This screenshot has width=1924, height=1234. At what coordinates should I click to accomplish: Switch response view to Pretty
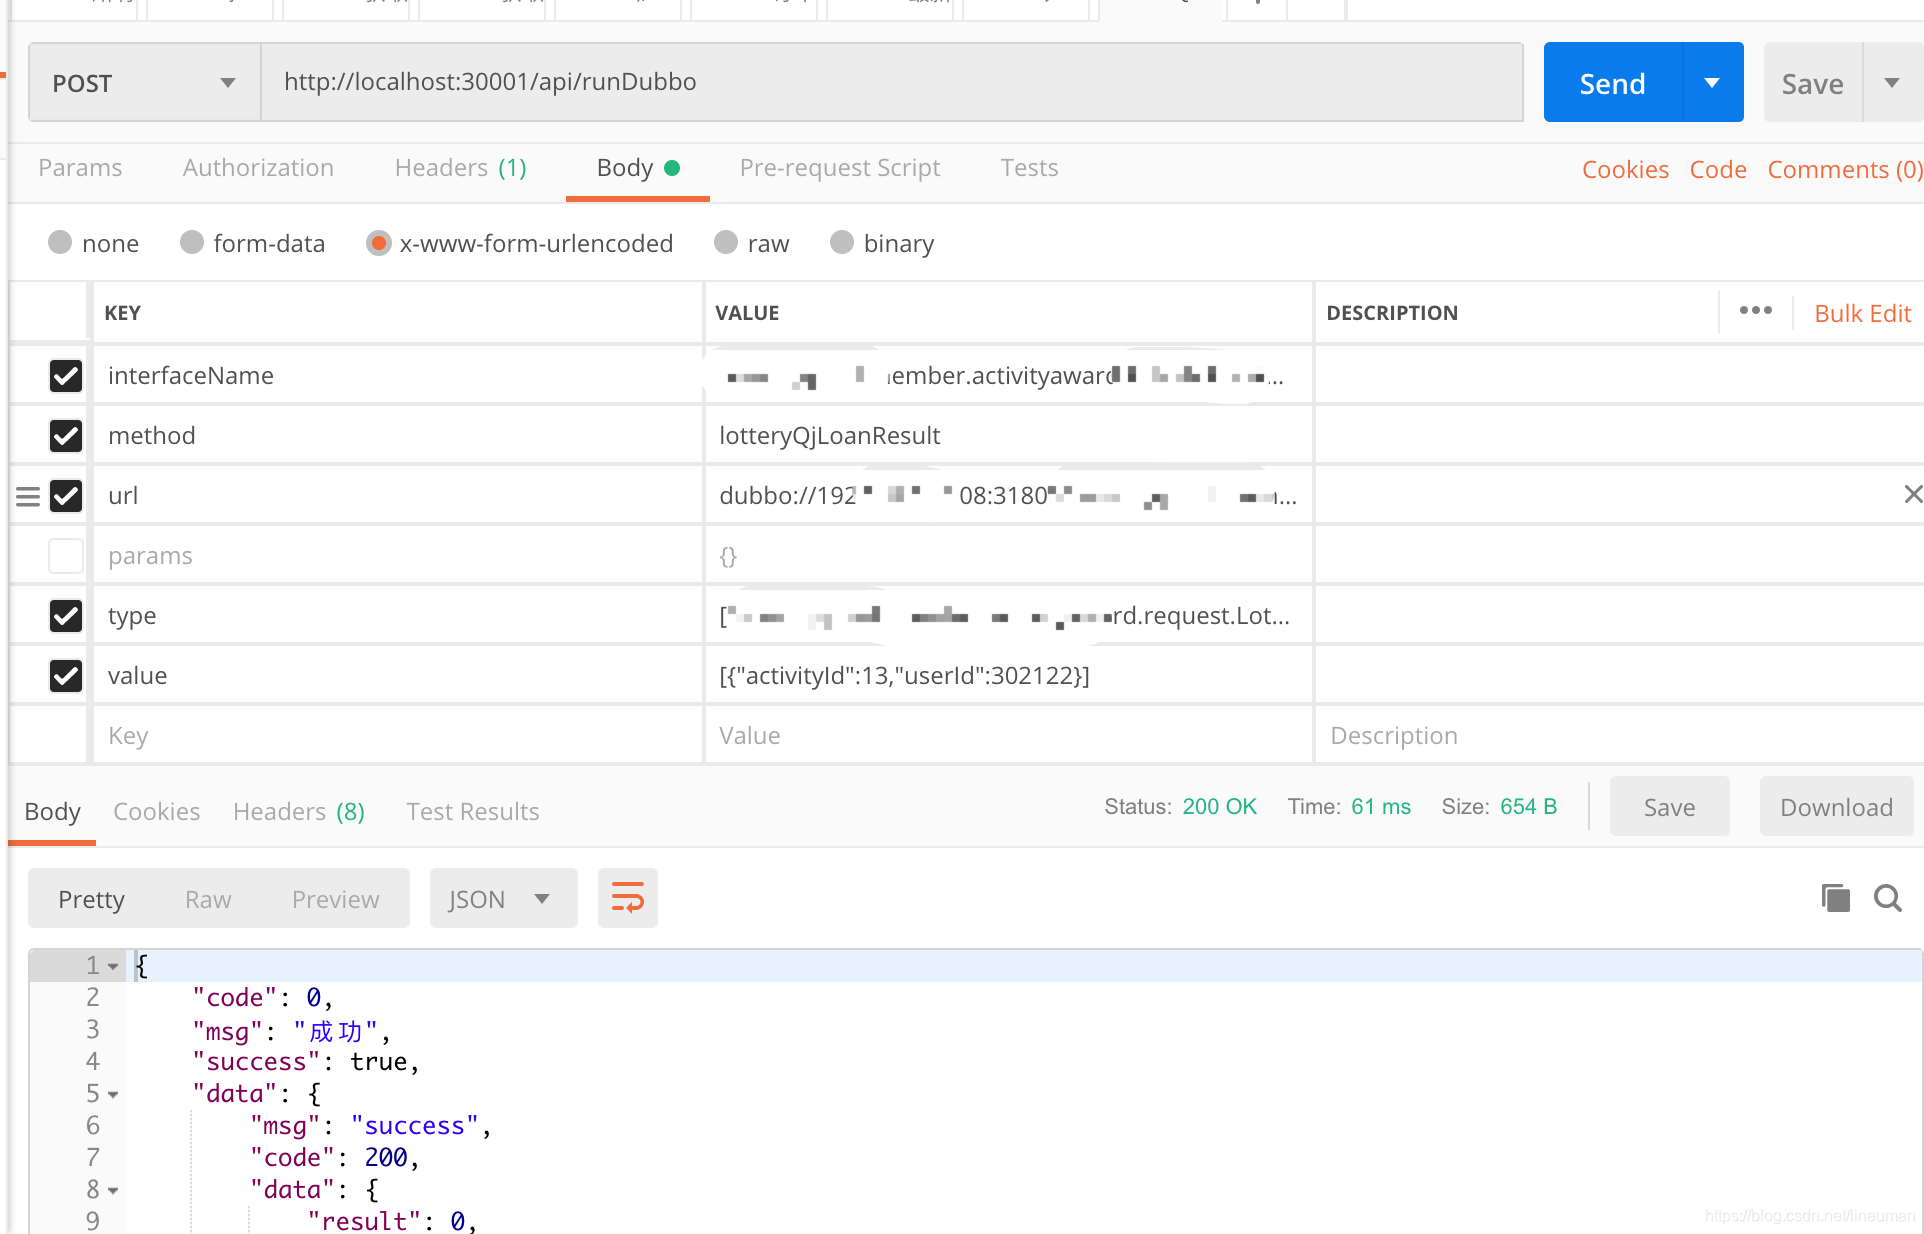[x=91, y=899]
